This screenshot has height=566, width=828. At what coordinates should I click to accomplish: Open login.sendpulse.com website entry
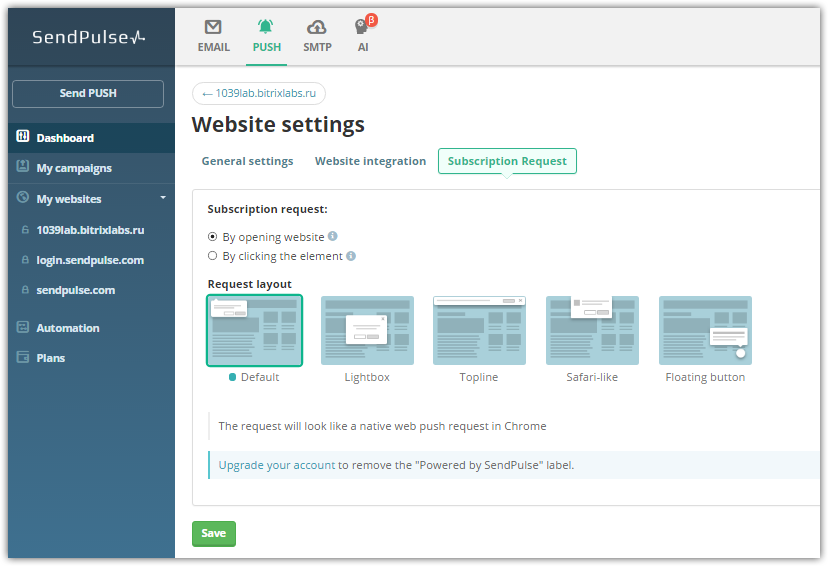(x=89, y=260)
